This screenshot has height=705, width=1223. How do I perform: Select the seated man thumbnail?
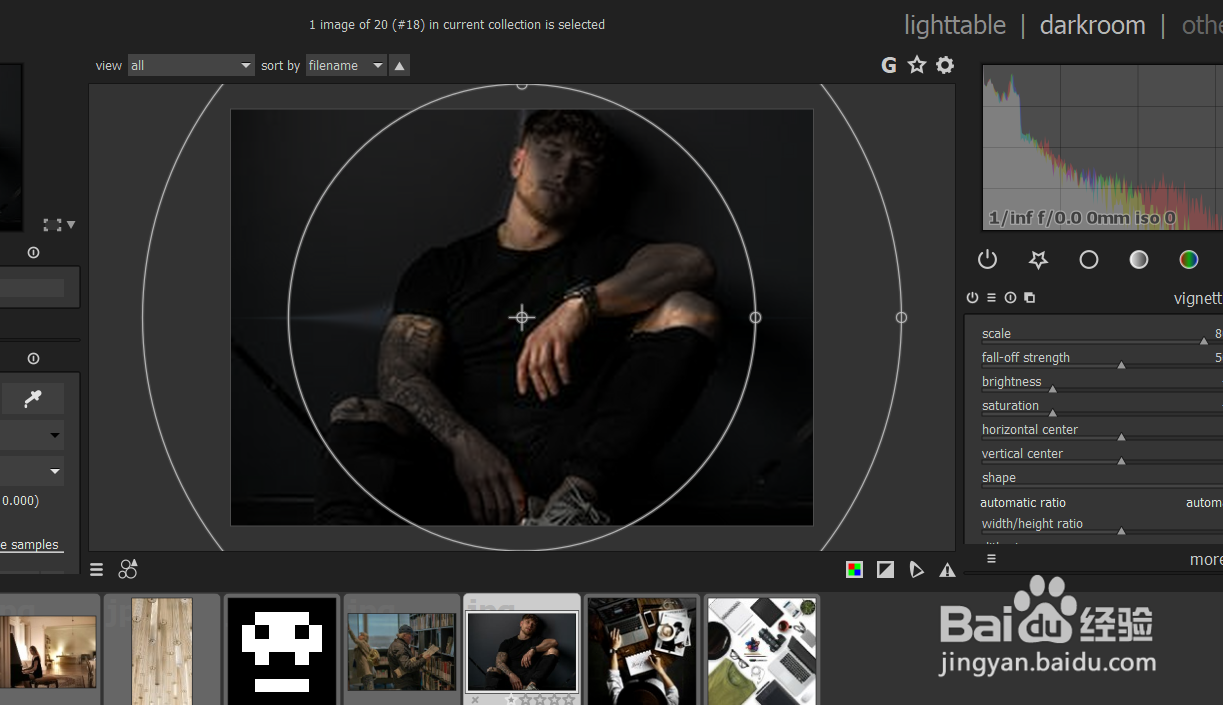coord(522,652)
